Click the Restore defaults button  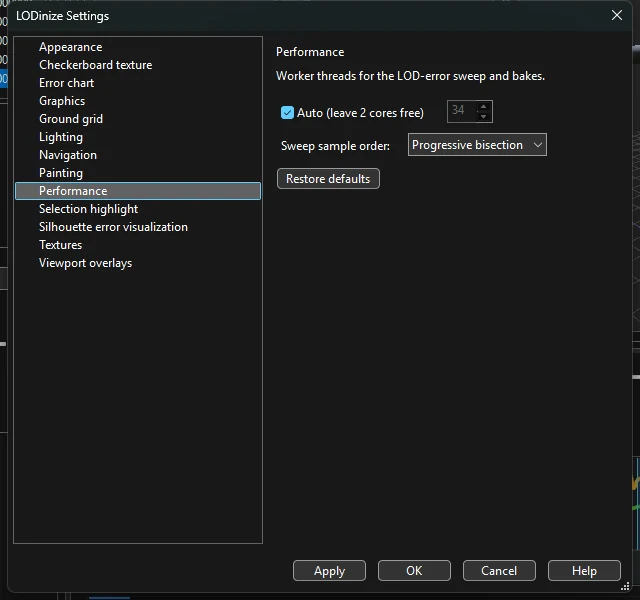pyautogui.click(x=328, y=179)
